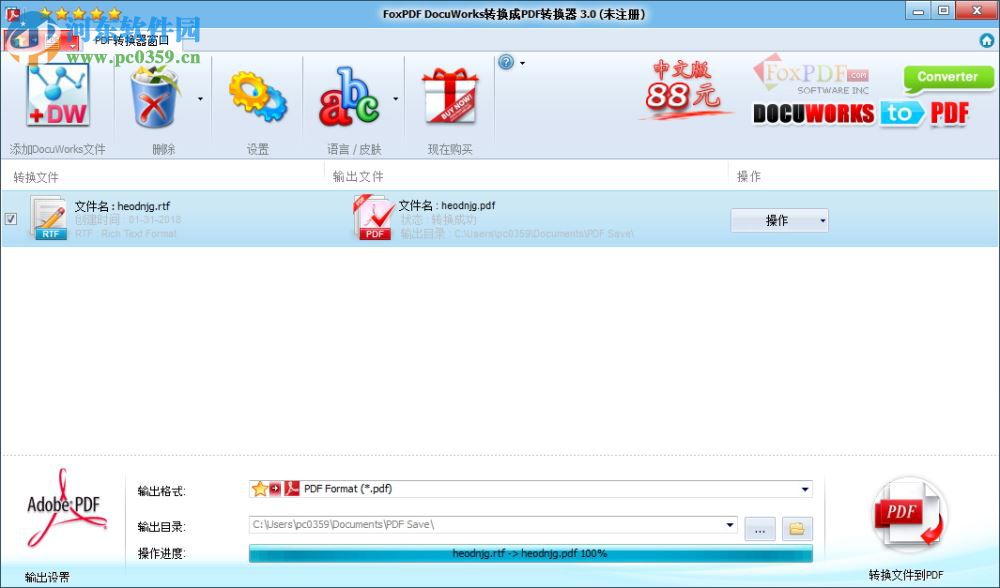Image resolution: width=1000 pixels, height=588 pixels.
Task: Click the RTF file type icon for heodnjg.rtf
Action: pyautogui.click(x=48, y=218)
